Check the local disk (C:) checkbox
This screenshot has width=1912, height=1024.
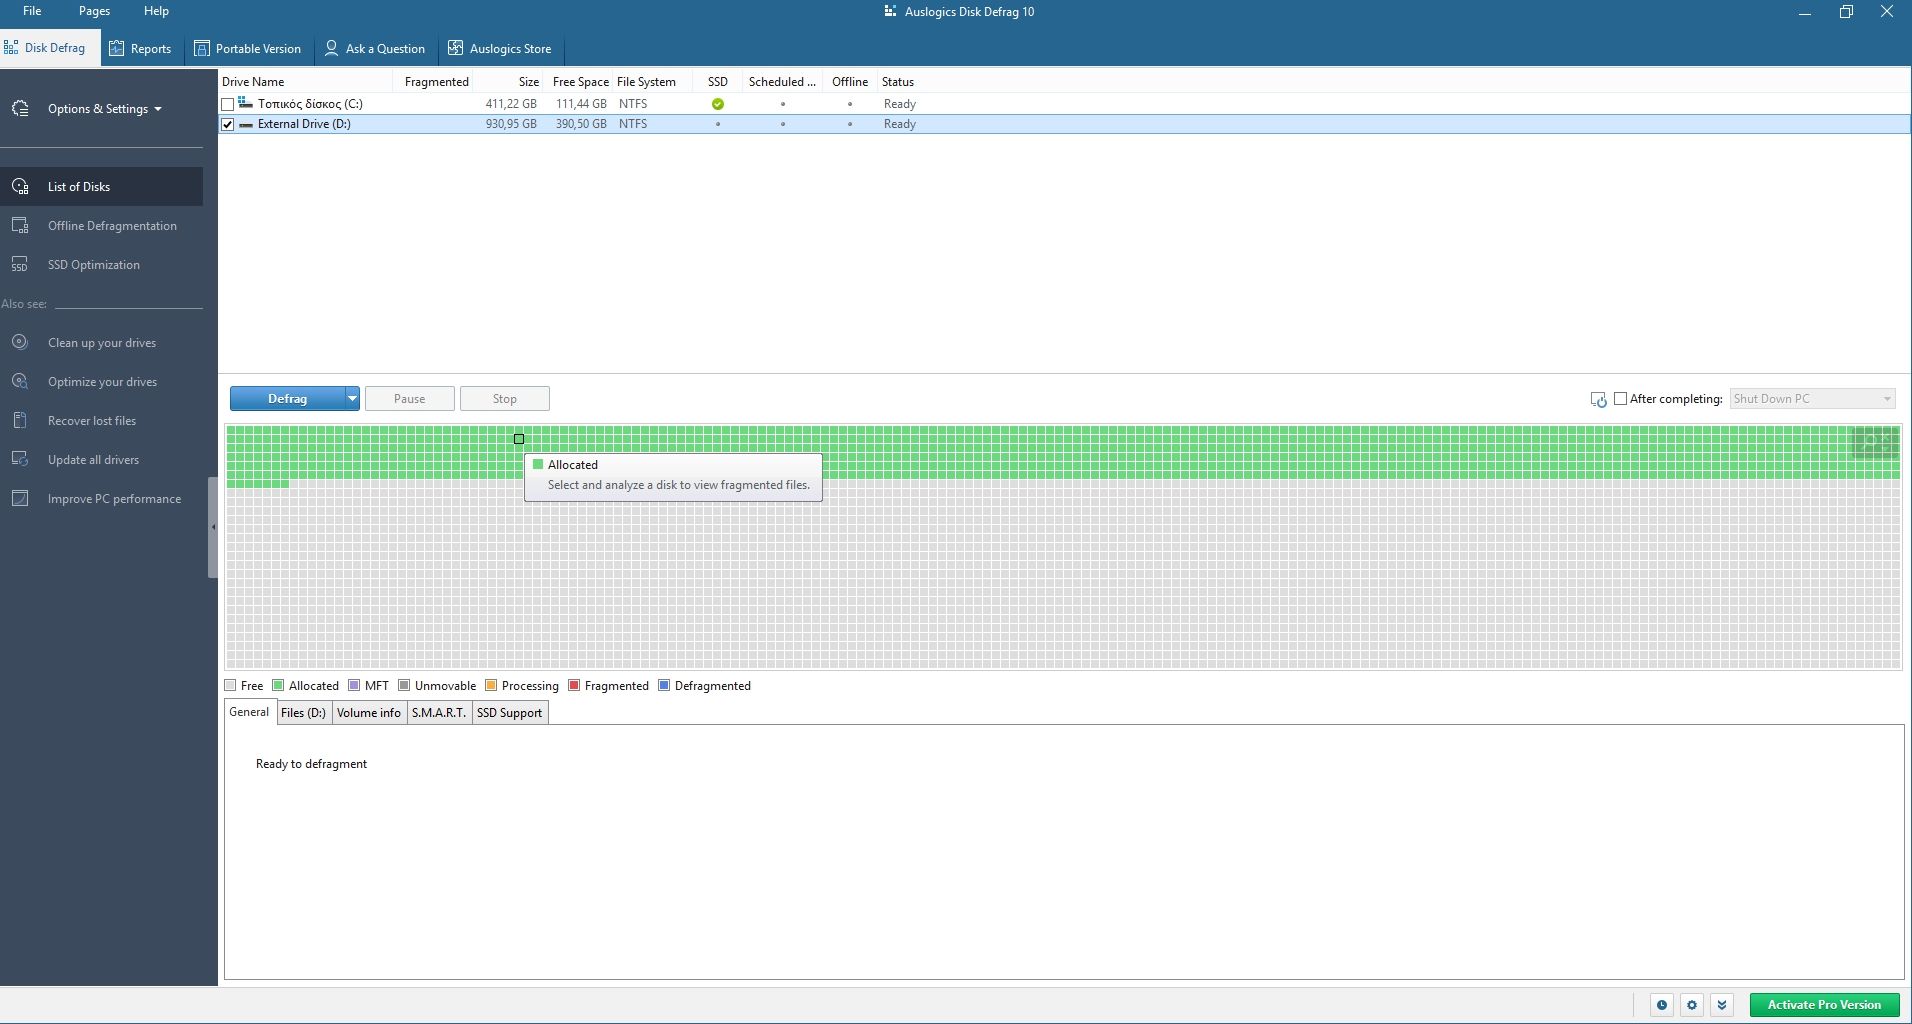pos(228,104)
